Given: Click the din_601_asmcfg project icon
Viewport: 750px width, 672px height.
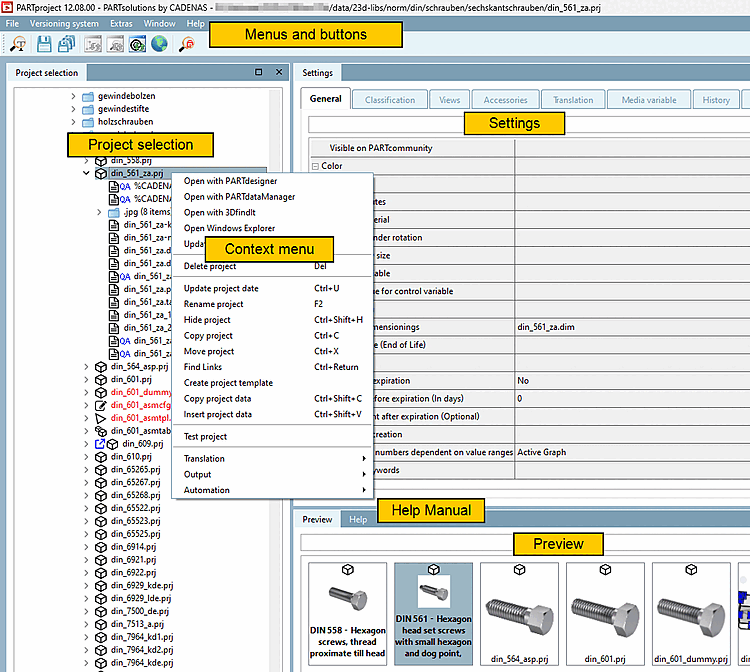Looking at the screenshot, I should coord(101,406).
